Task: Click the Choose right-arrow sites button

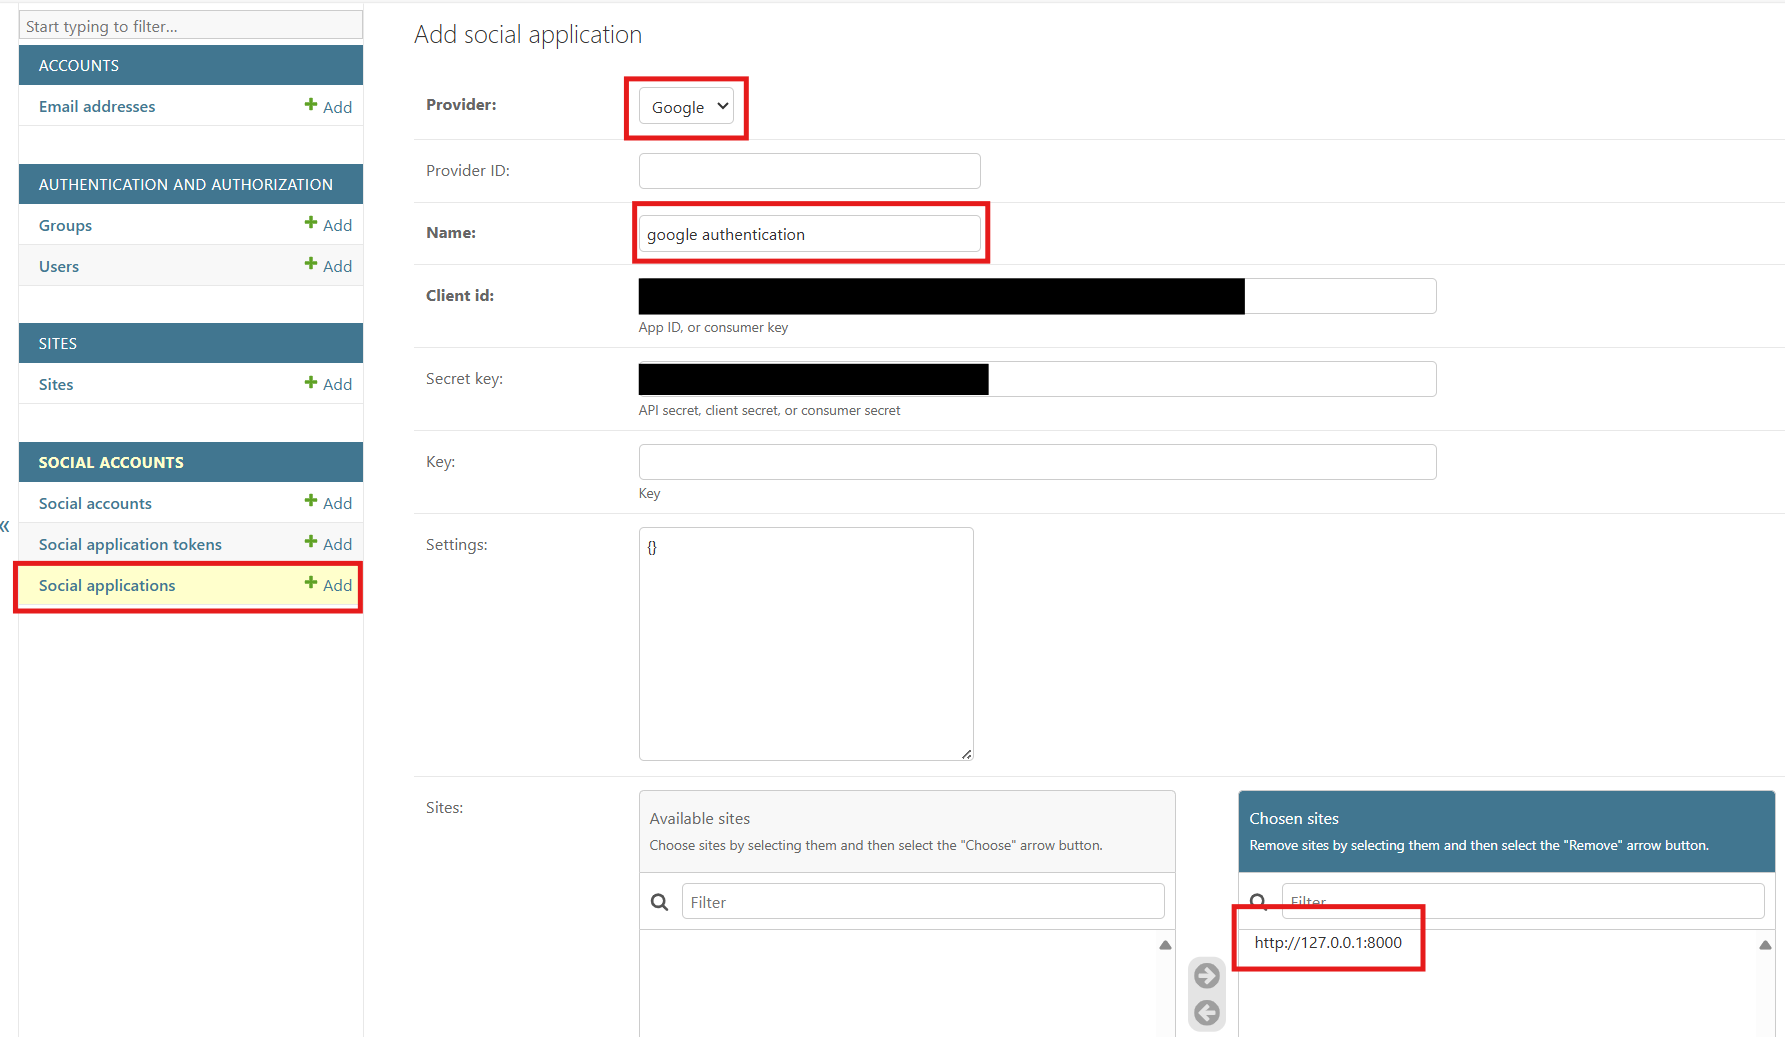Action: [x=1207, y=975]
